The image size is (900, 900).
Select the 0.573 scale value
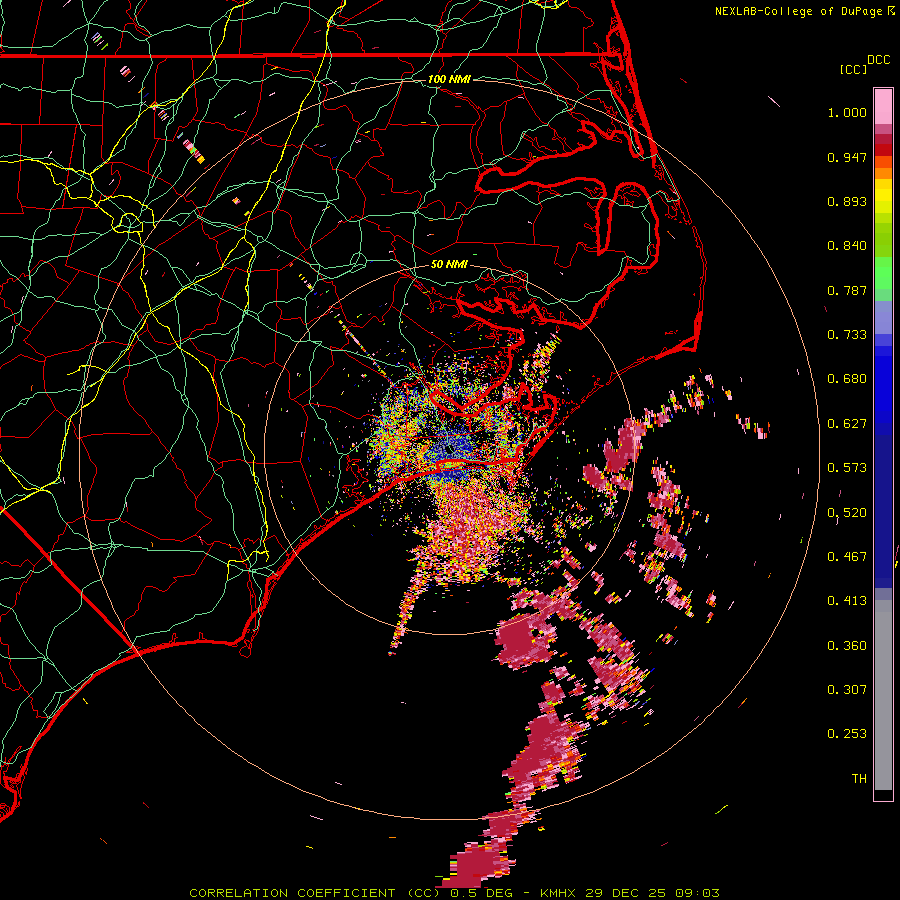click(847, 468)
